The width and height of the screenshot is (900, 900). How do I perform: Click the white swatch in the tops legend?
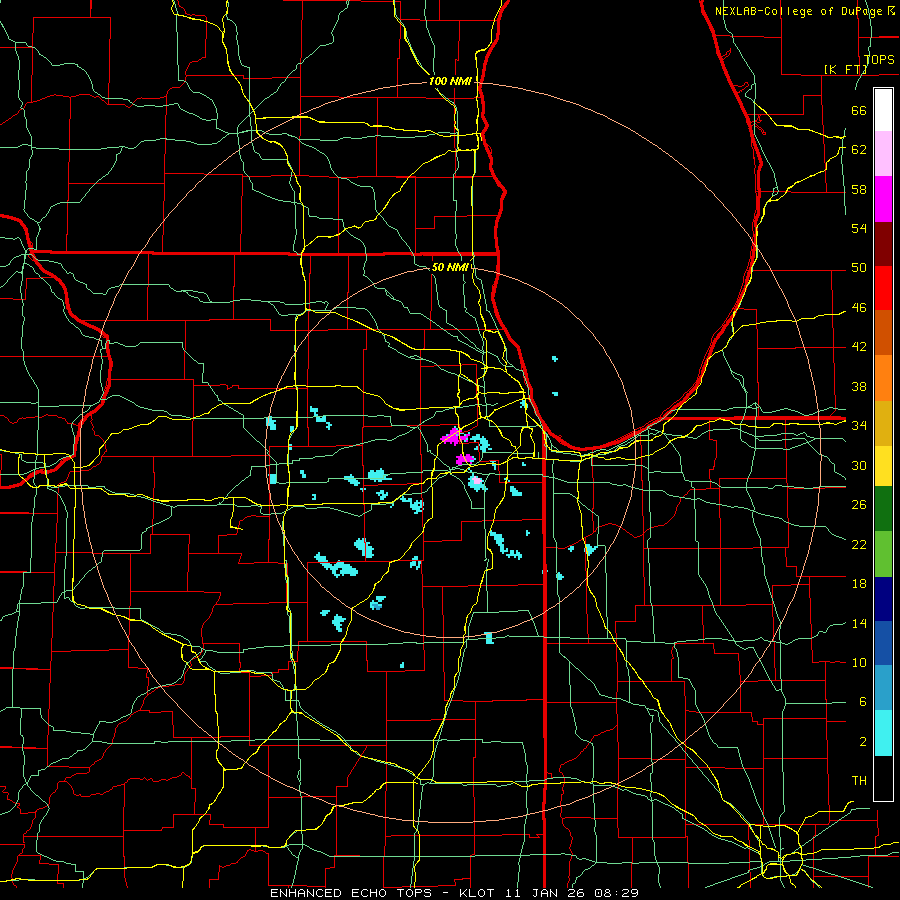click(x=883, y=110)
